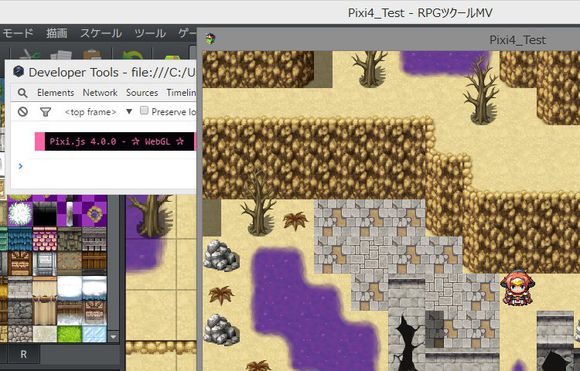Pick the brown wooden crate wall tile

20,264
